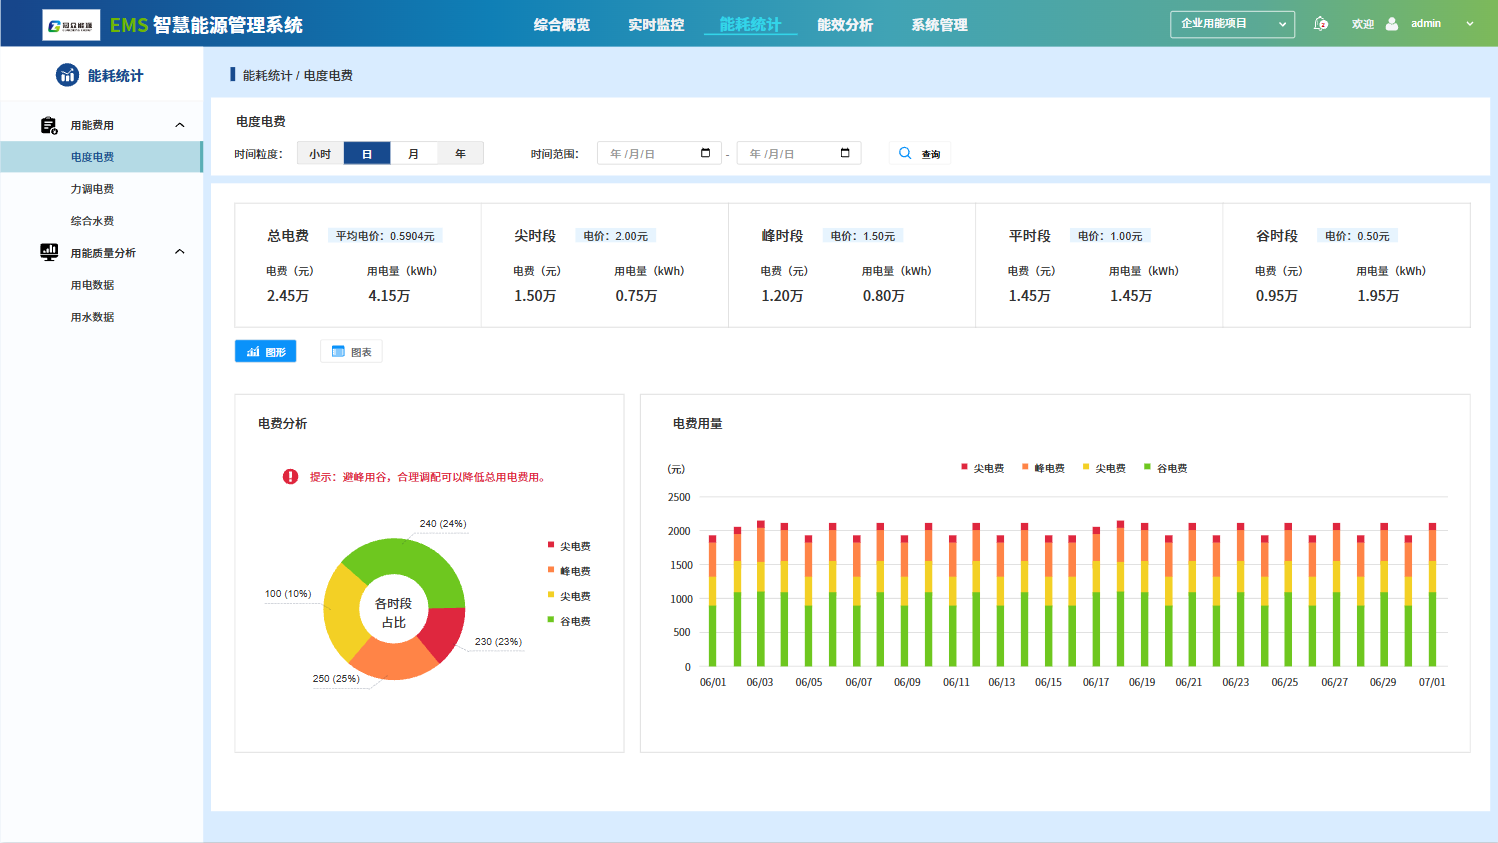The image size is (1498, 843).
Task: Open the 实时监控 top menu
Action: click(656, 25)
